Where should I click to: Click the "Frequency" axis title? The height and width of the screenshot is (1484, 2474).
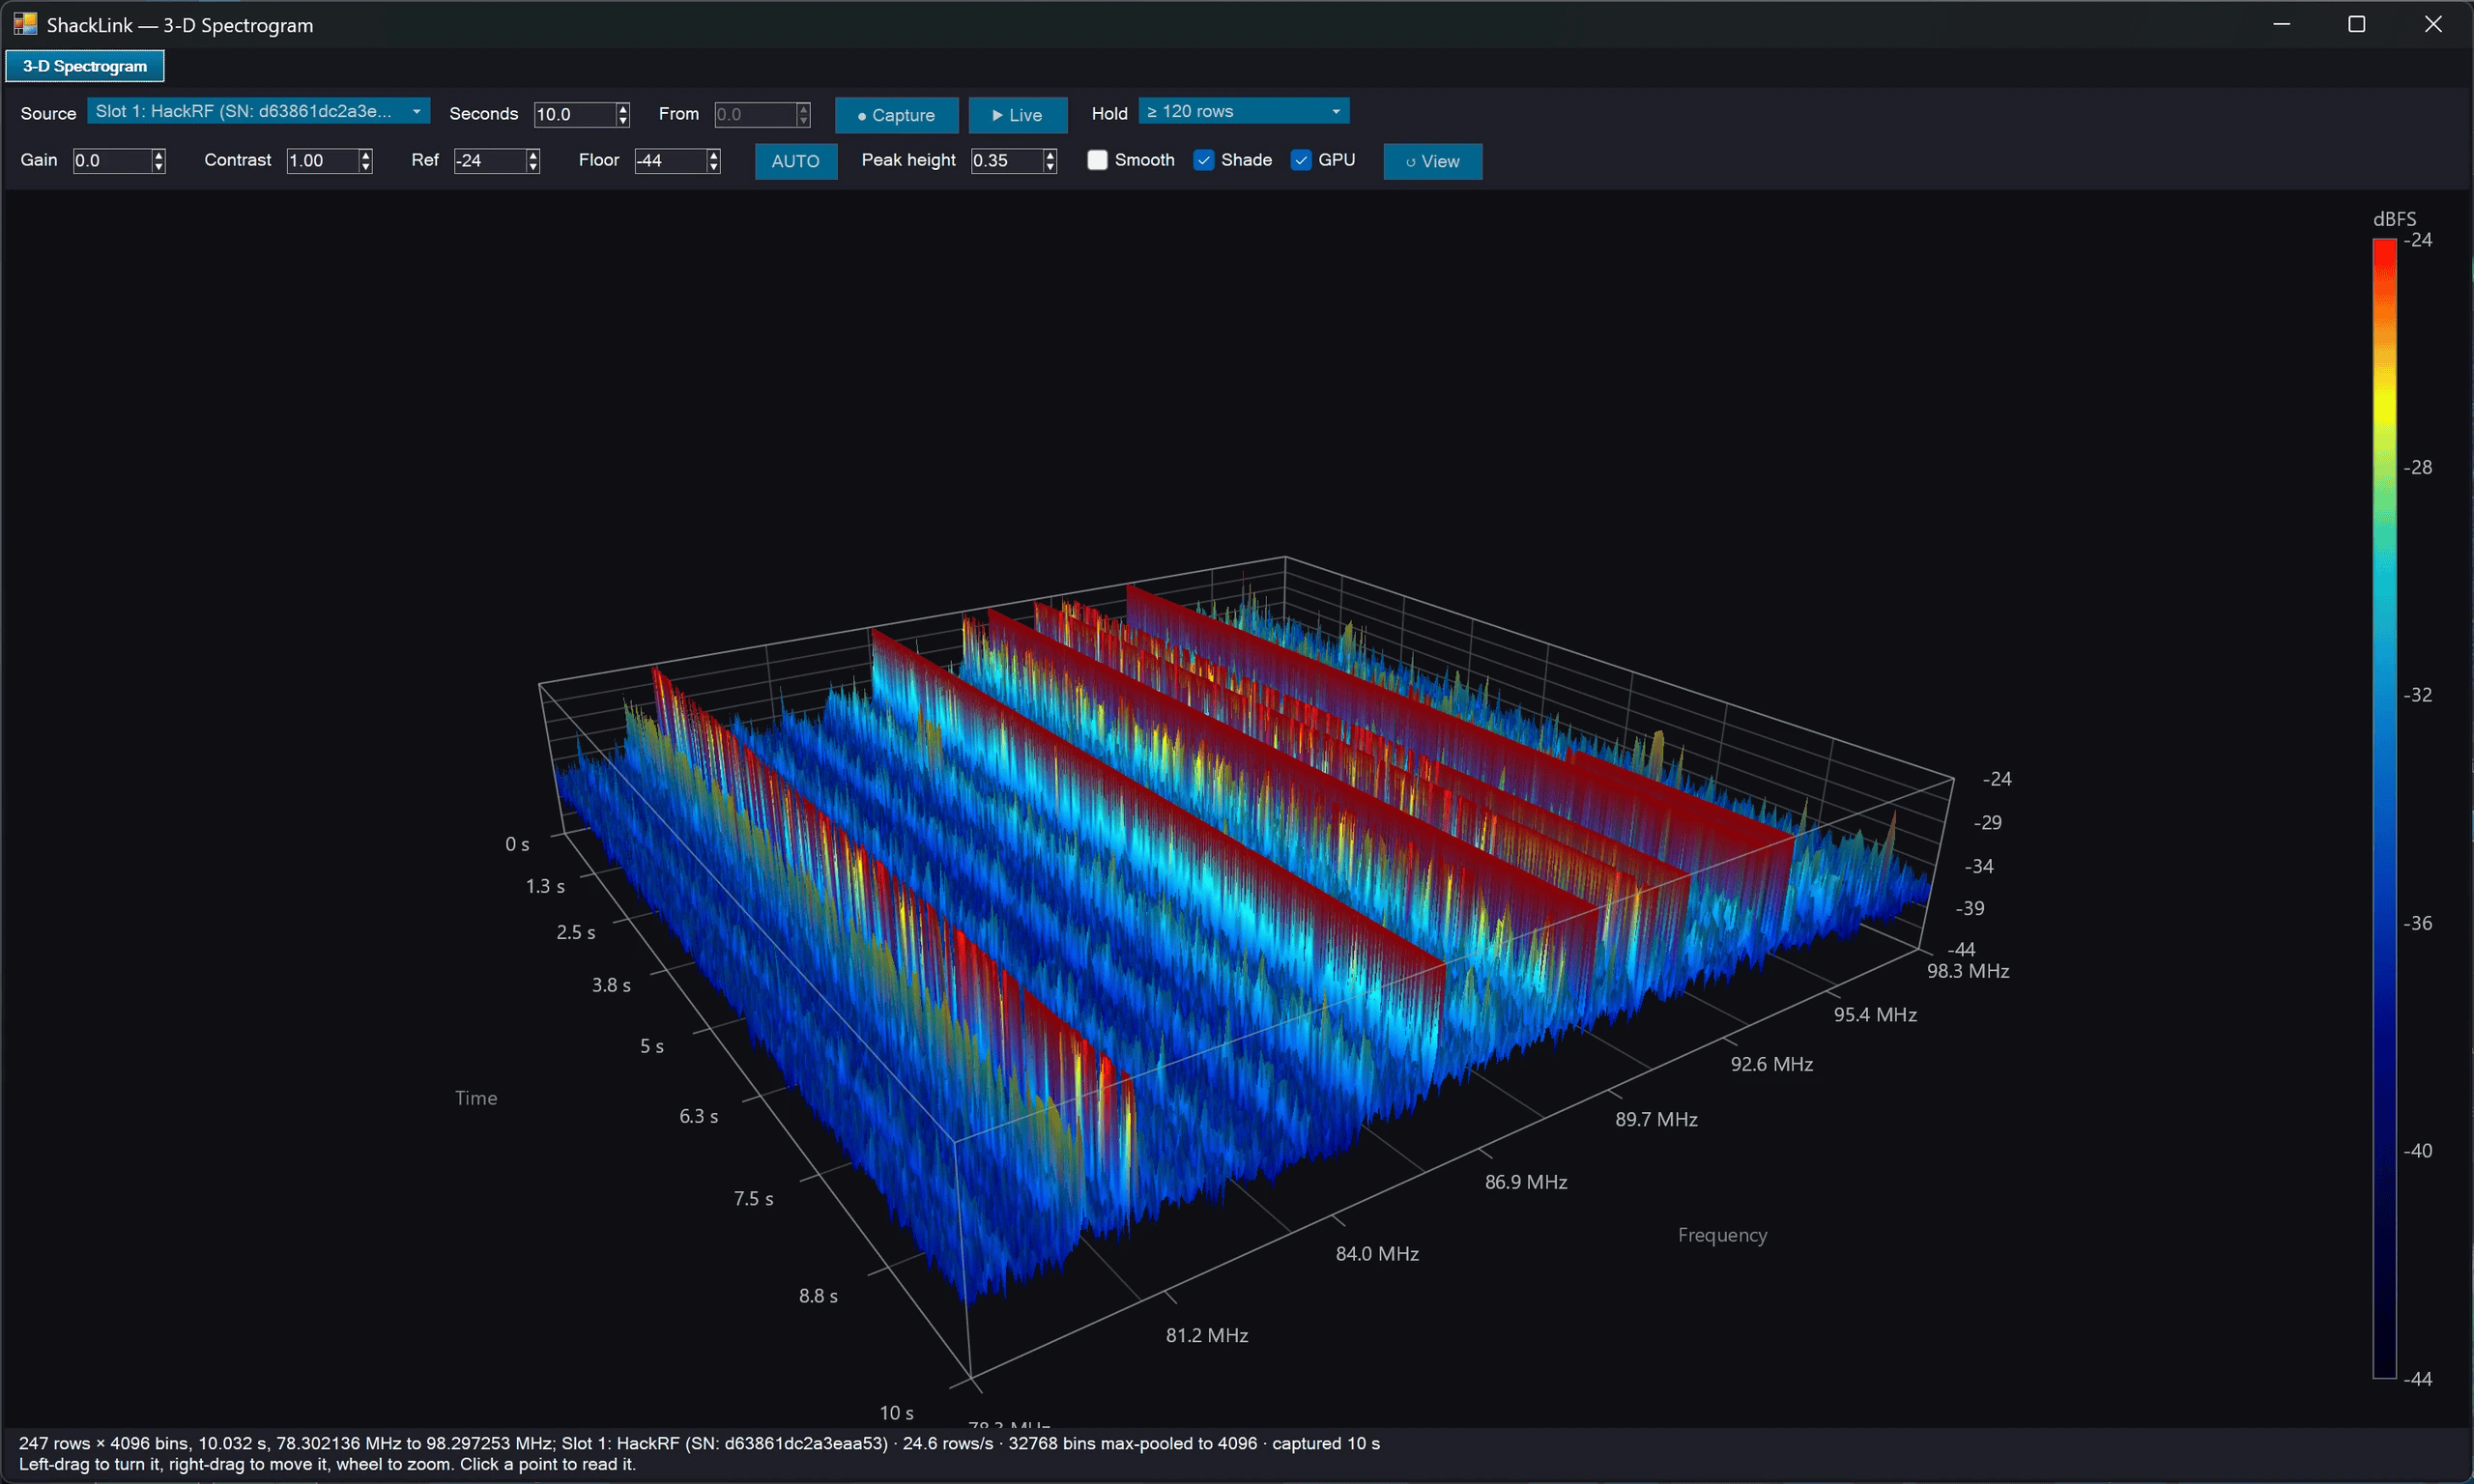1722,1235
